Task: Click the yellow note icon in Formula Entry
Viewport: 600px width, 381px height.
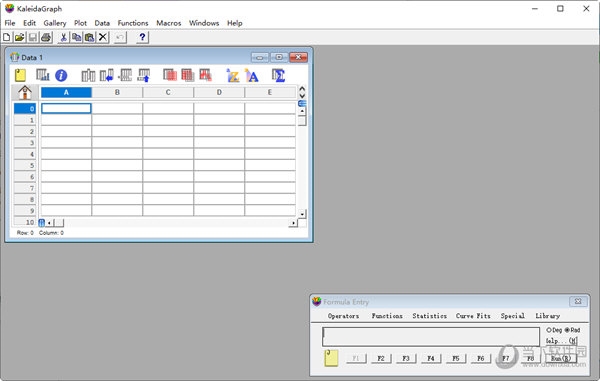Action: click(331, 358)
